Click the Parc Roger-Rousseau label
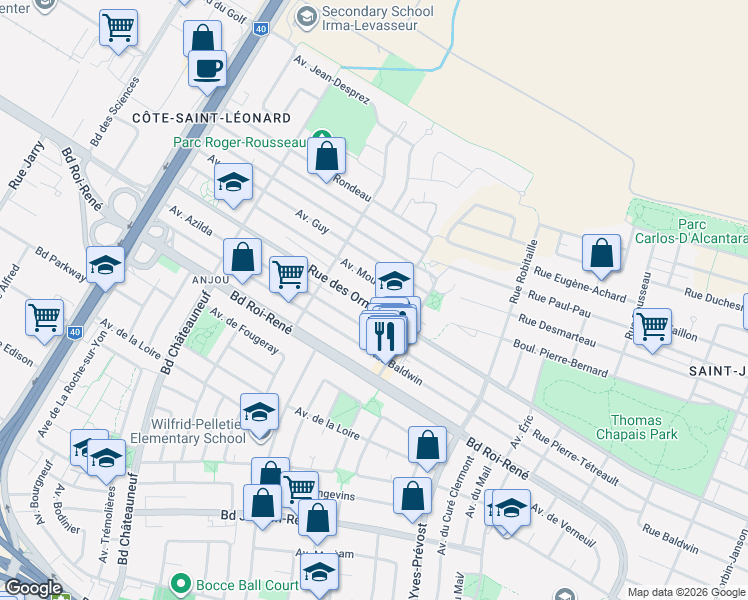748x600 pixels. (x=239, y=142)
